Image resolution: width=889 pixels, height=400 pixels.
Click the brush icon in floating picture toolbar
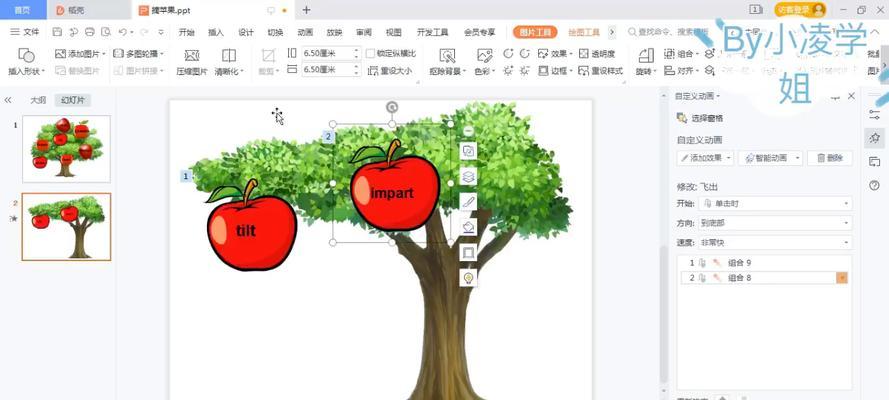point(468,202)
